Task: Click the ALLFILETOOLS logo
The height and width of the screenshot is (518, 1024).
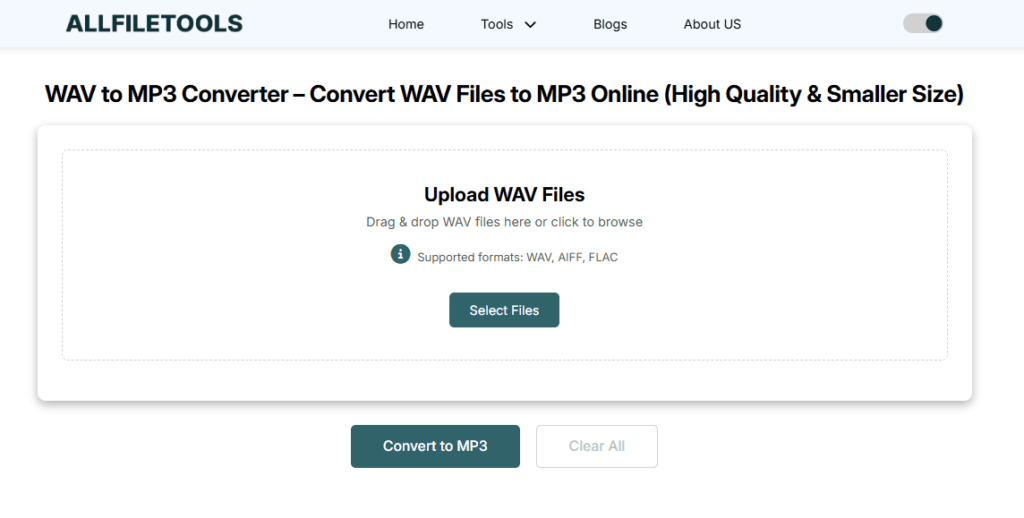Action: click(154, 23)
